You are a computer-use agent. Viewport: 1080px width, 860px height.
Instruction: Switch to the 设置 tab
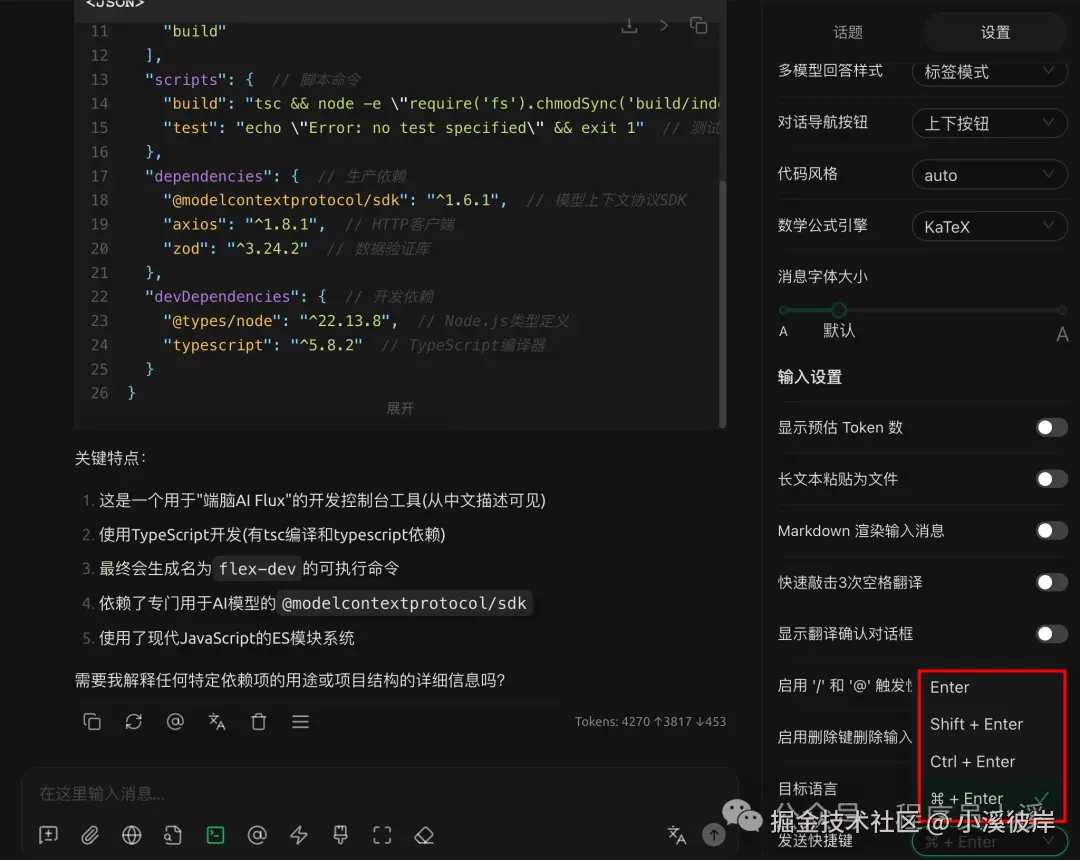click(x=995, y=32)
